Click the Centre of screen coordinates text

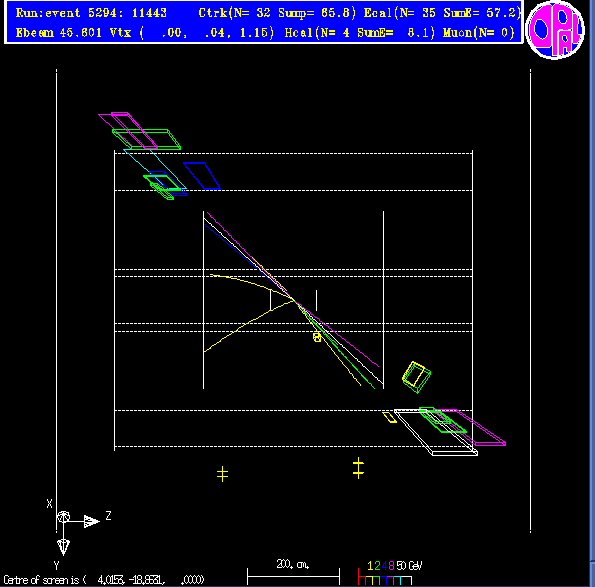pos(104,580)
